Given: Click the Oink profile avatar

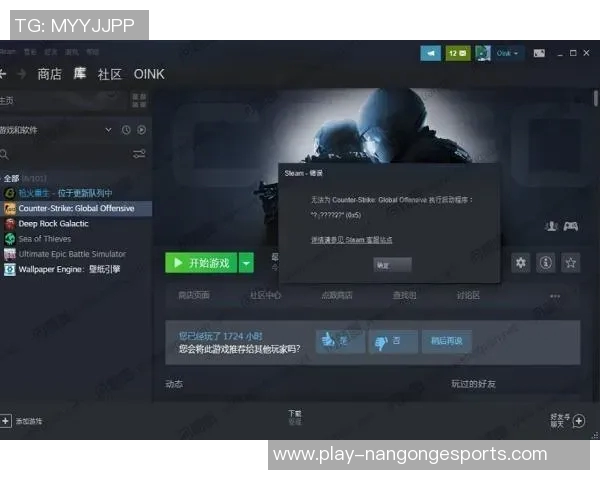Looking at the screenshot, I should pyautogui.click(x=483, y=53).
